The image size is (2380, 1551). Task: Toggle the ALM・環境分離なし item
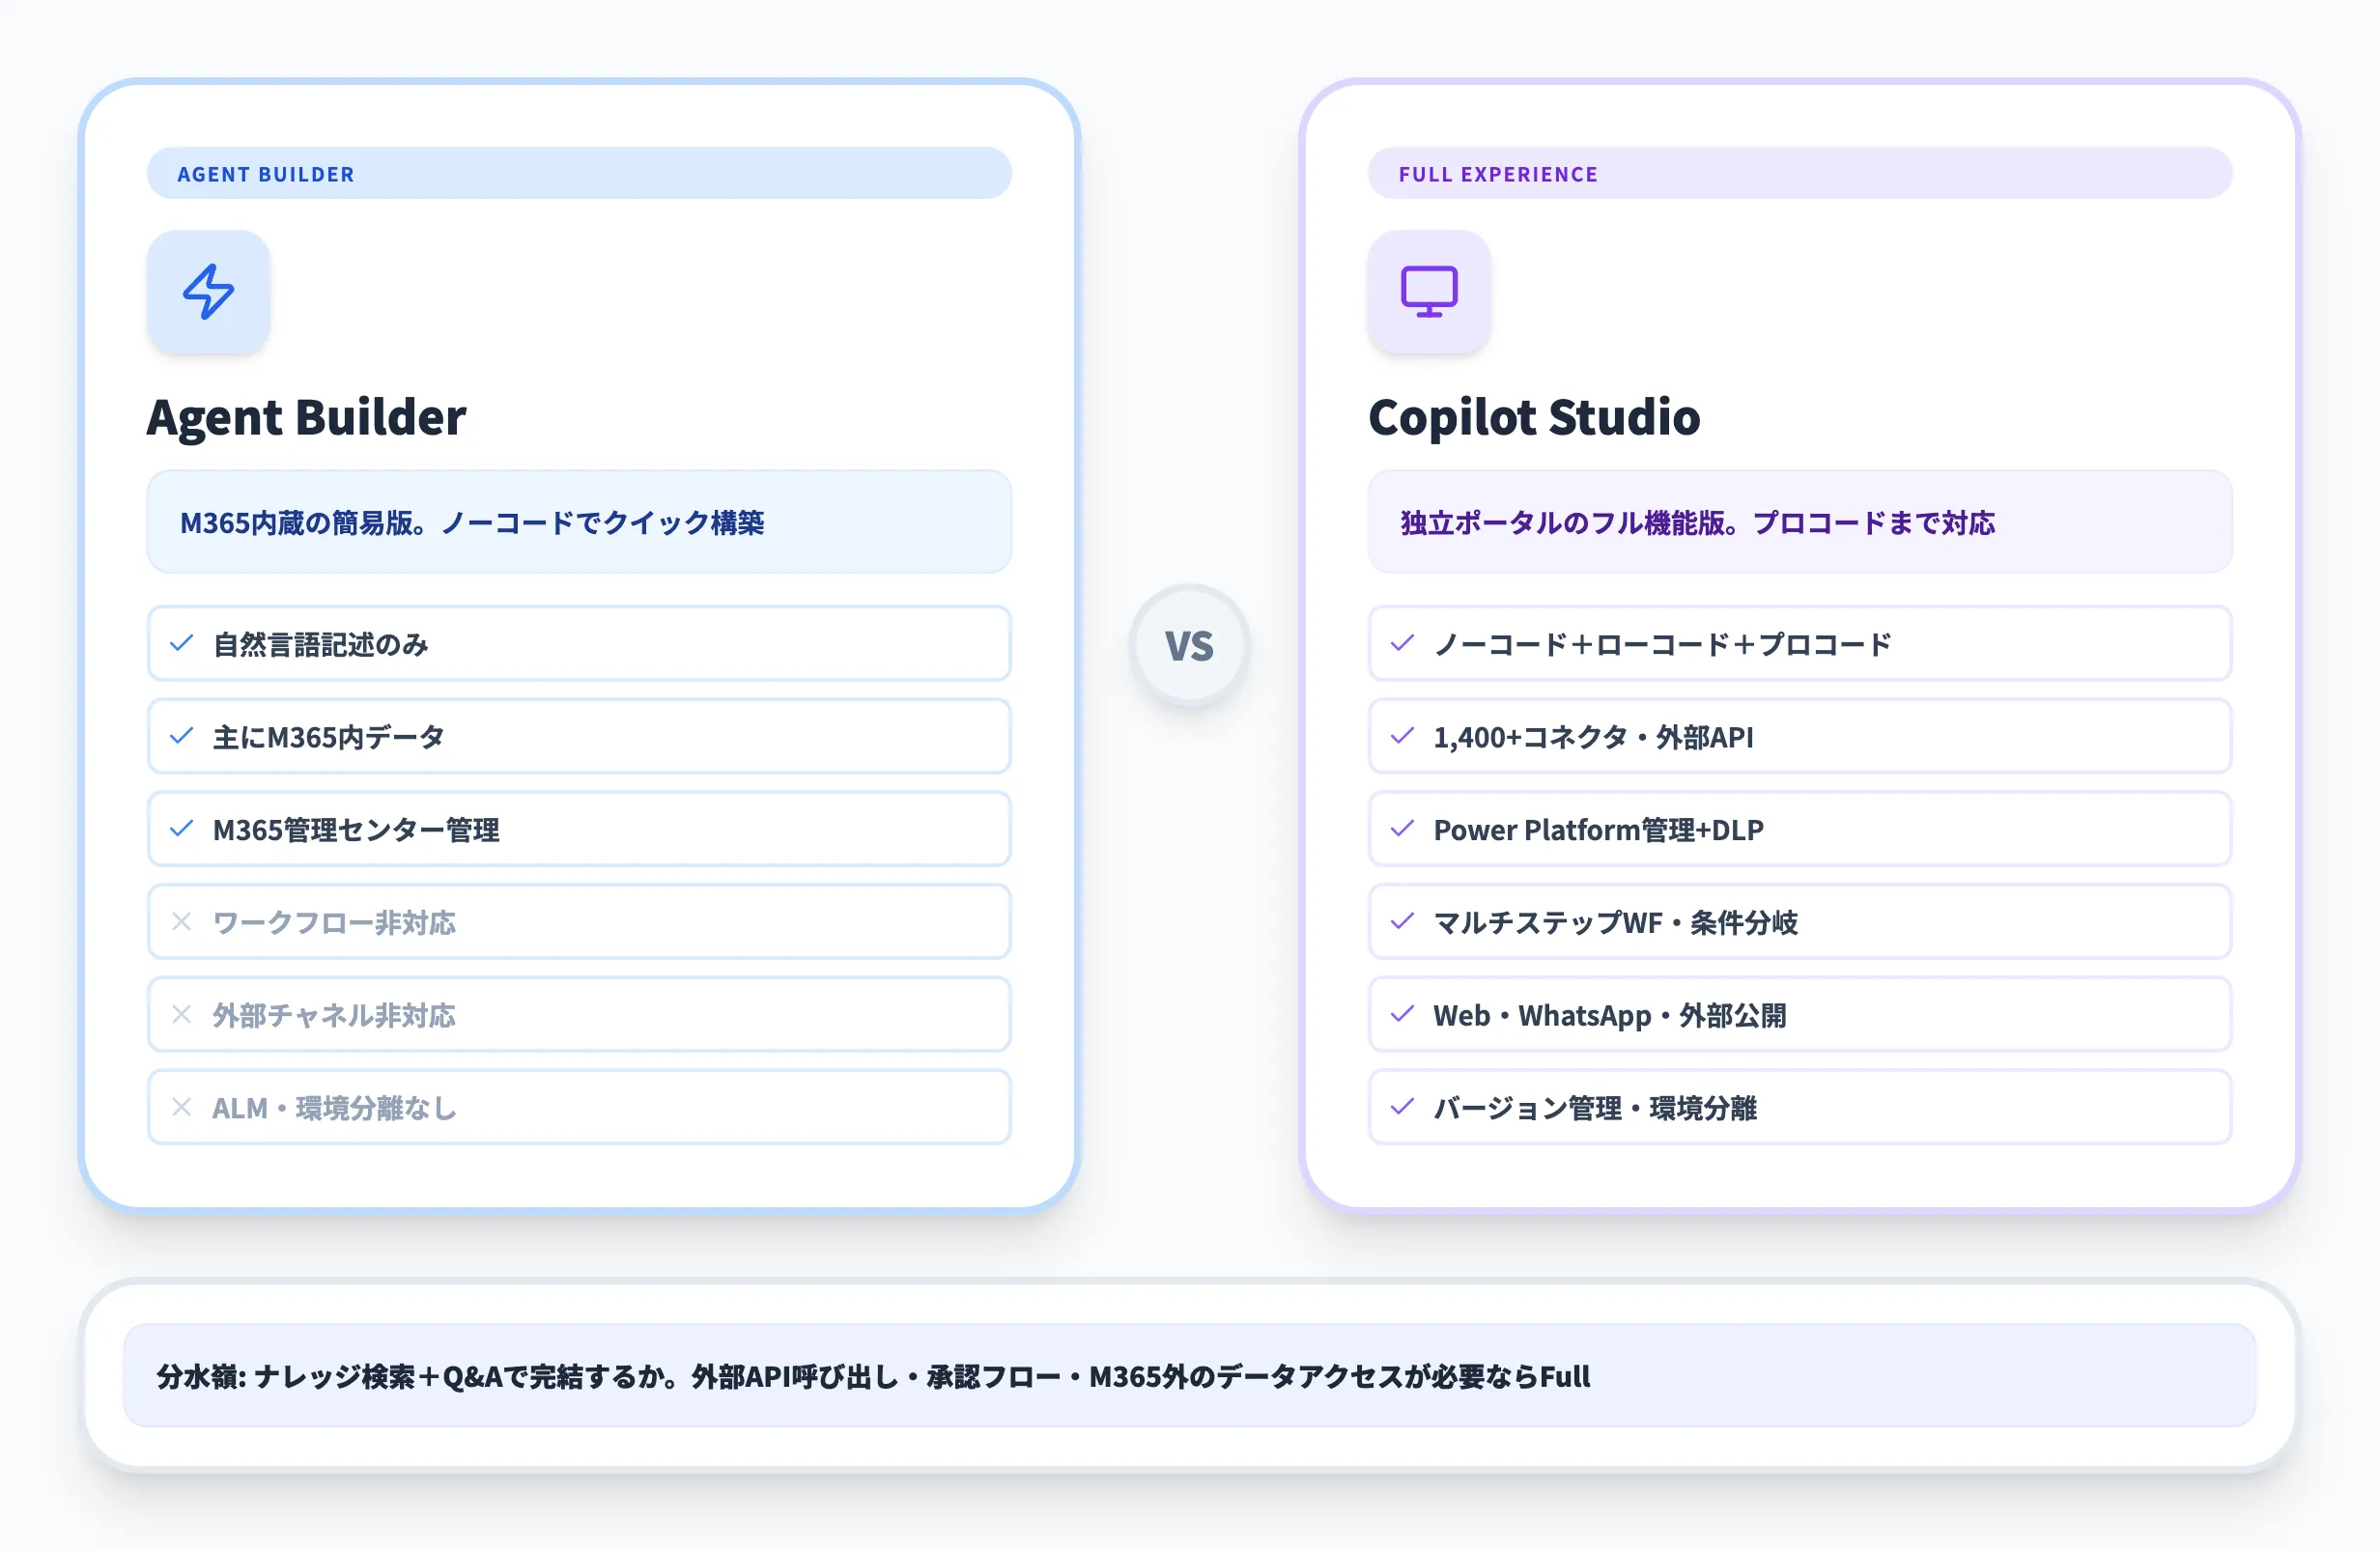pos(580,1108)
